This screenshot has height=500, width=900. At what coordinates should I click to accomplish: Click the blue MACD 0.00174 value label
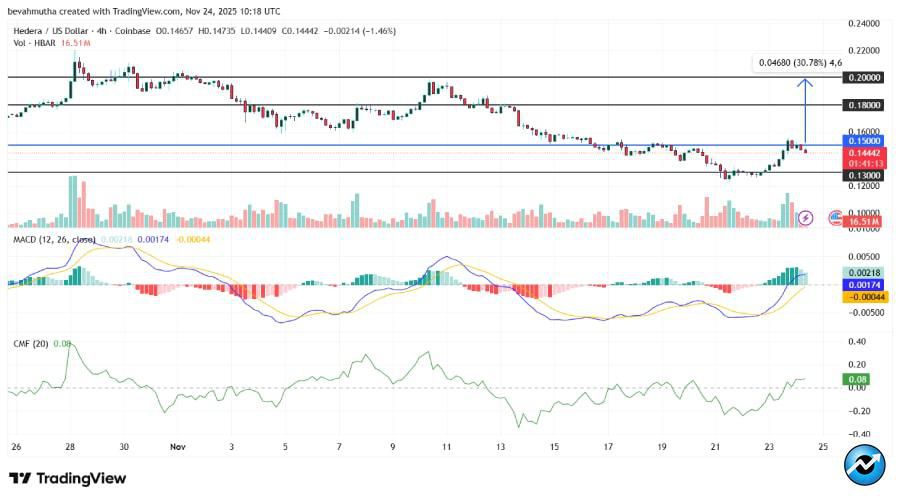click(865, 285)
